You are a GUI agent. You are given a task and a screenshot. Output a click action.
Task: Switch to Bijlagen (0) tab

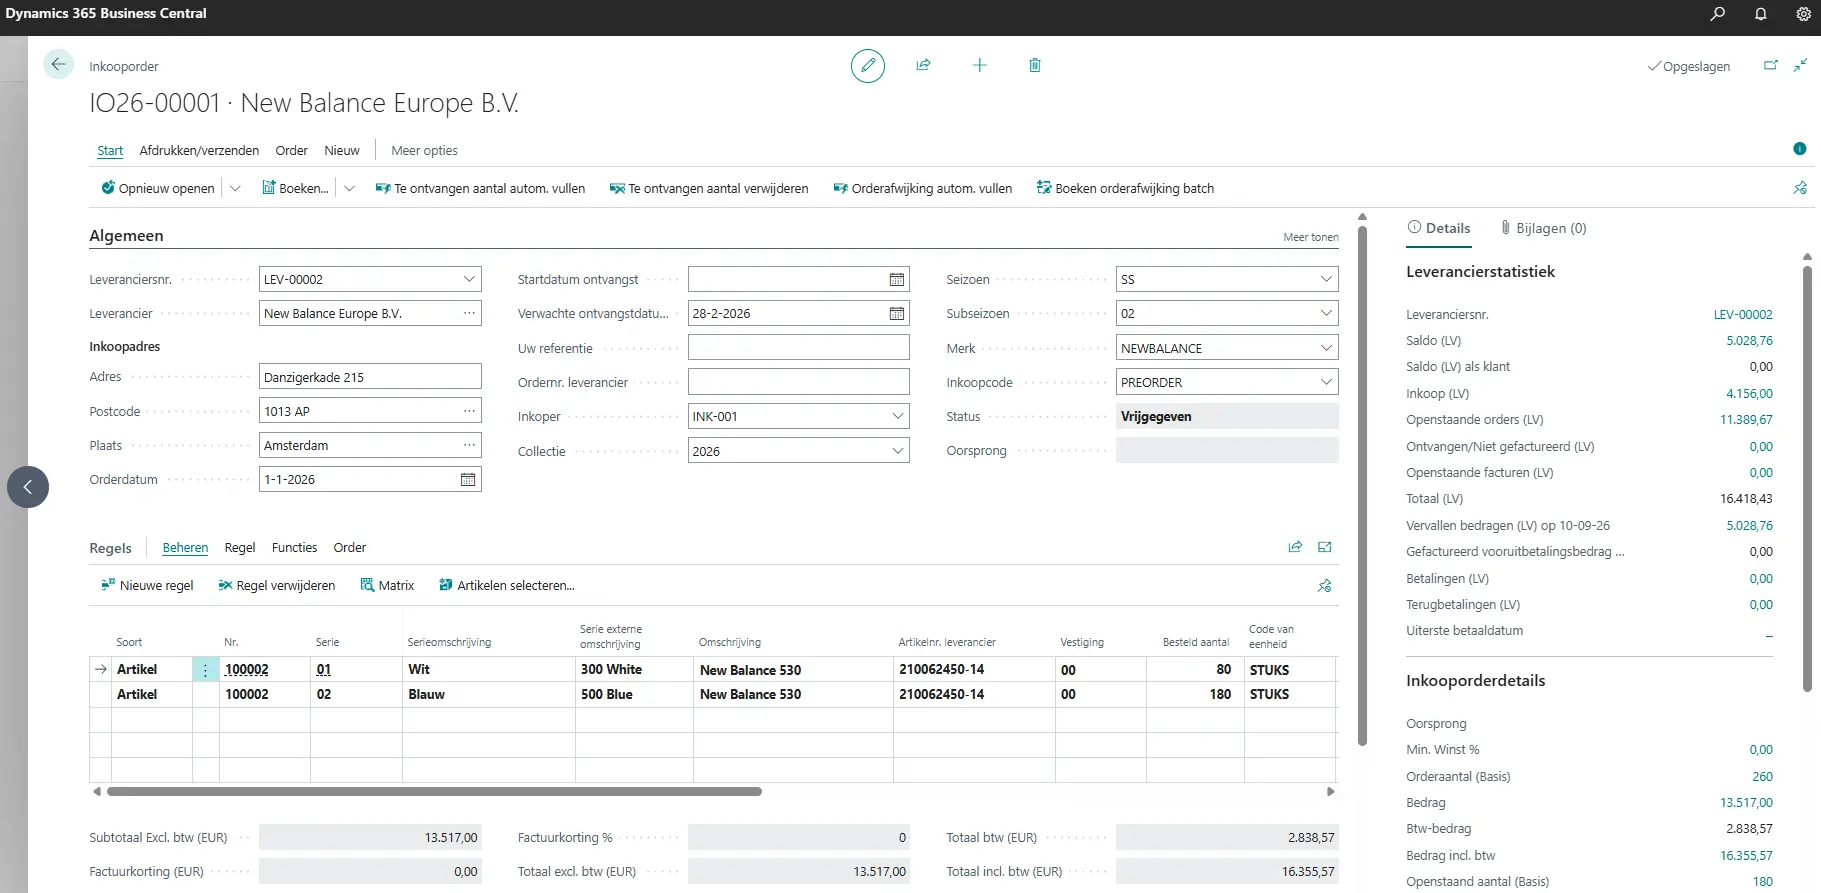(x=1544, y=228)
